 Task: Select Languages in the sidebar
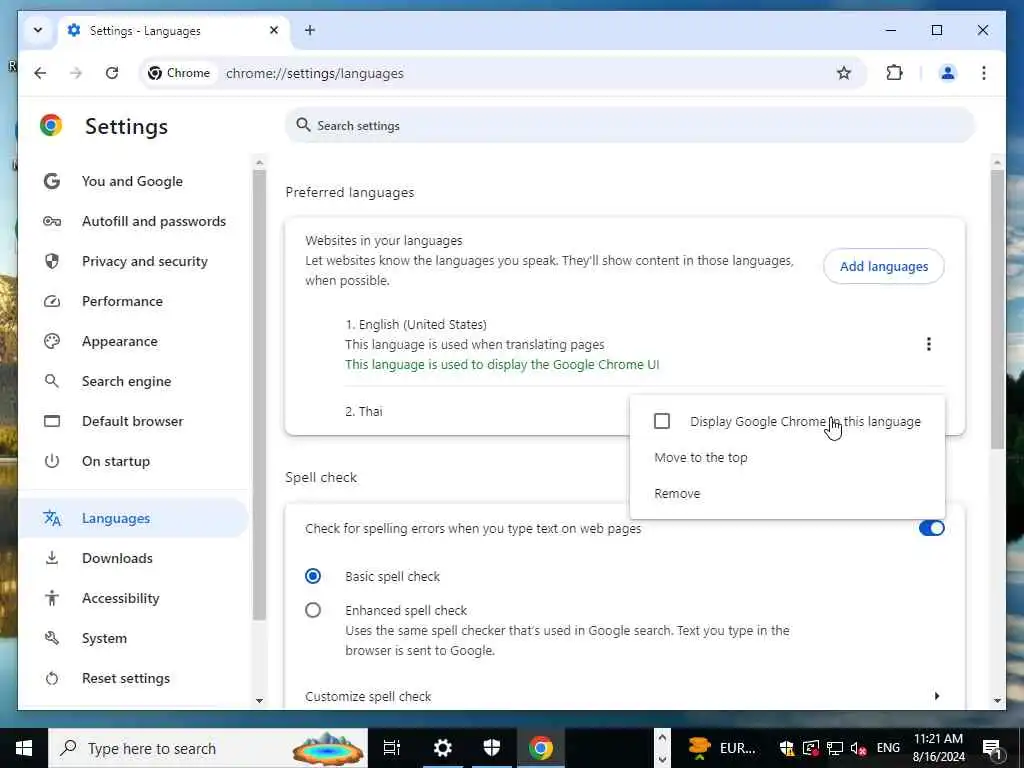133,518
